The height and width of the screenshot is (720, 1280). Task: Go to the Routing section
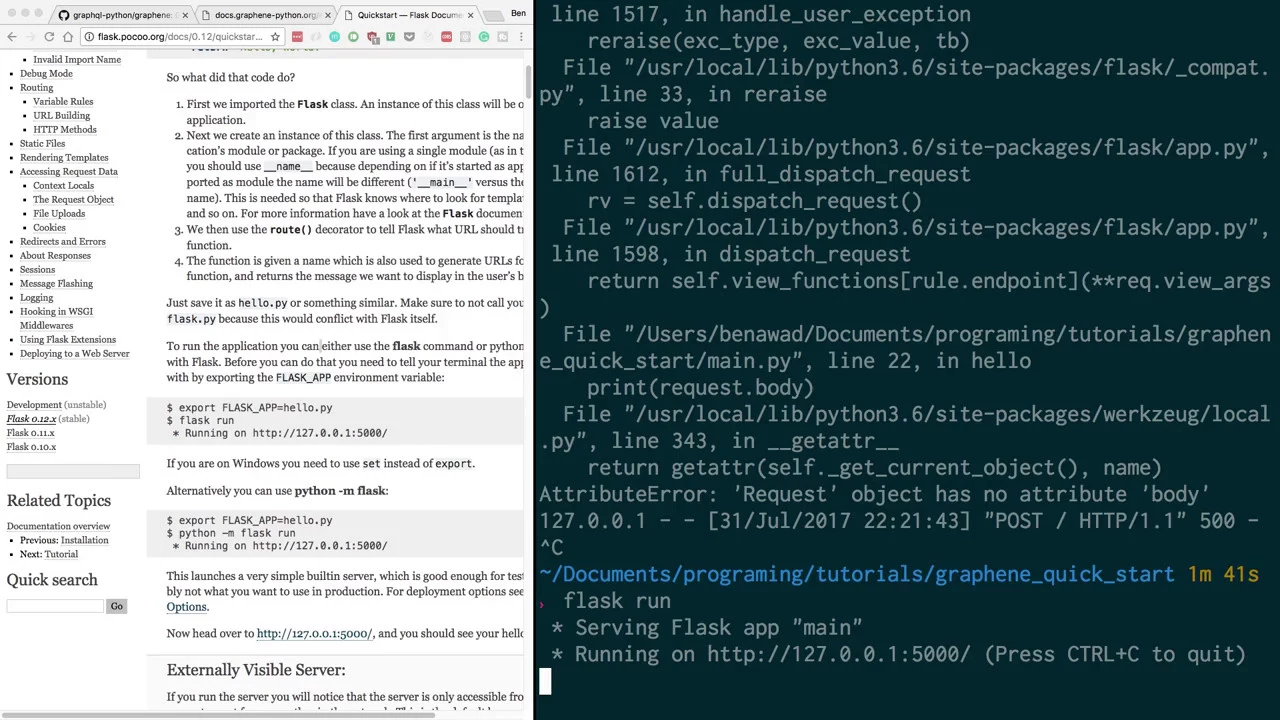[x=36, y=88]
